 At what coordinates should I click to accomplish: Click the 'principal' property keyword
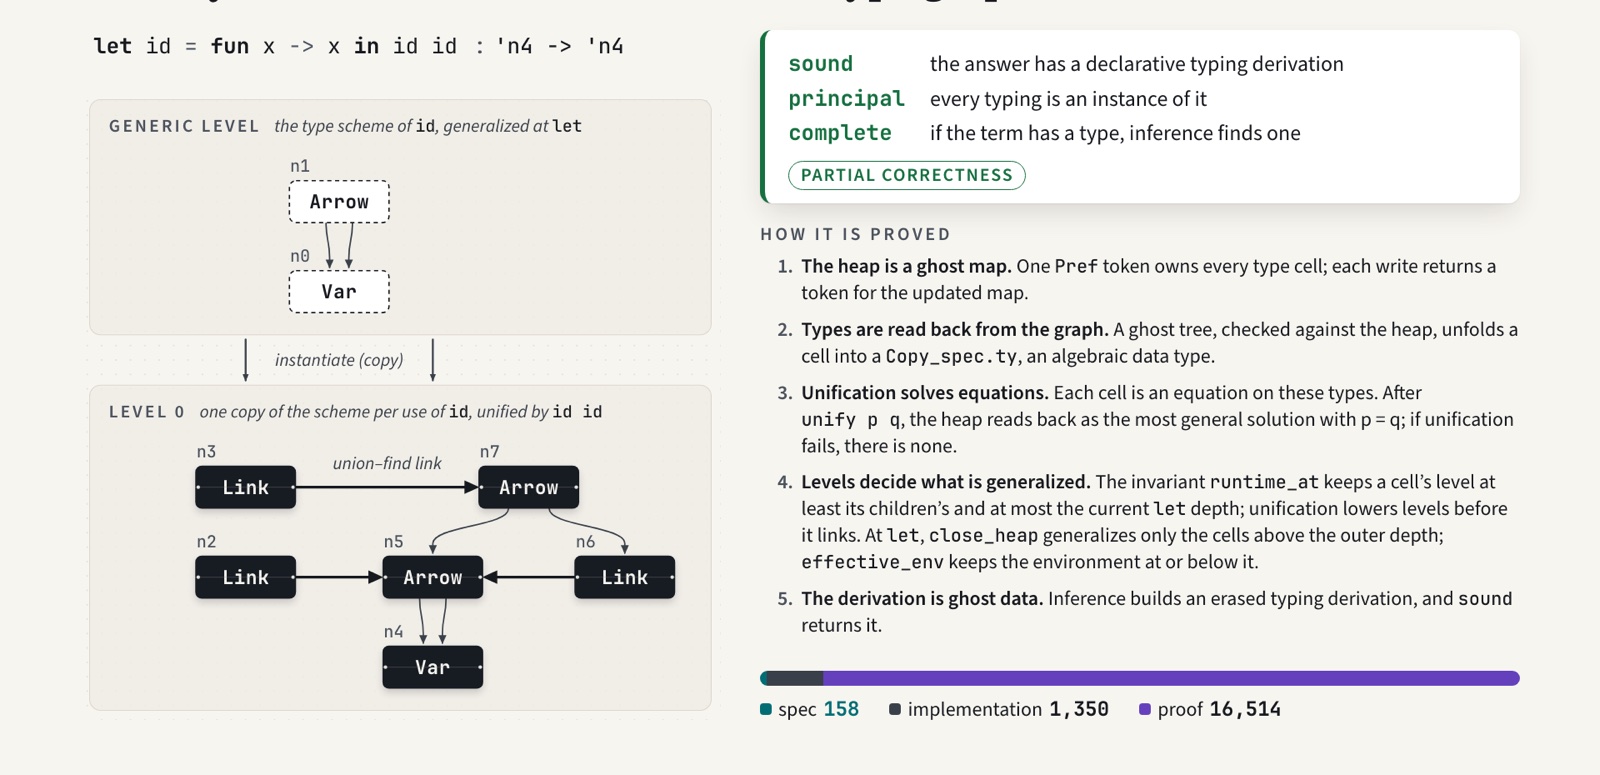pyautogui.click(x=846, y=98)
